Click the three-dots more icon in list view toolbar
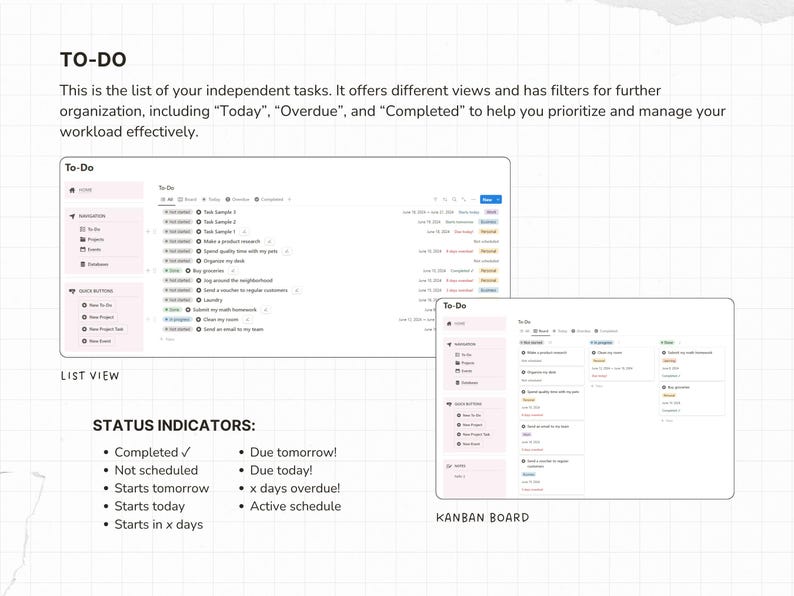Viewport: 794px width, 596px height. point(473,200)
